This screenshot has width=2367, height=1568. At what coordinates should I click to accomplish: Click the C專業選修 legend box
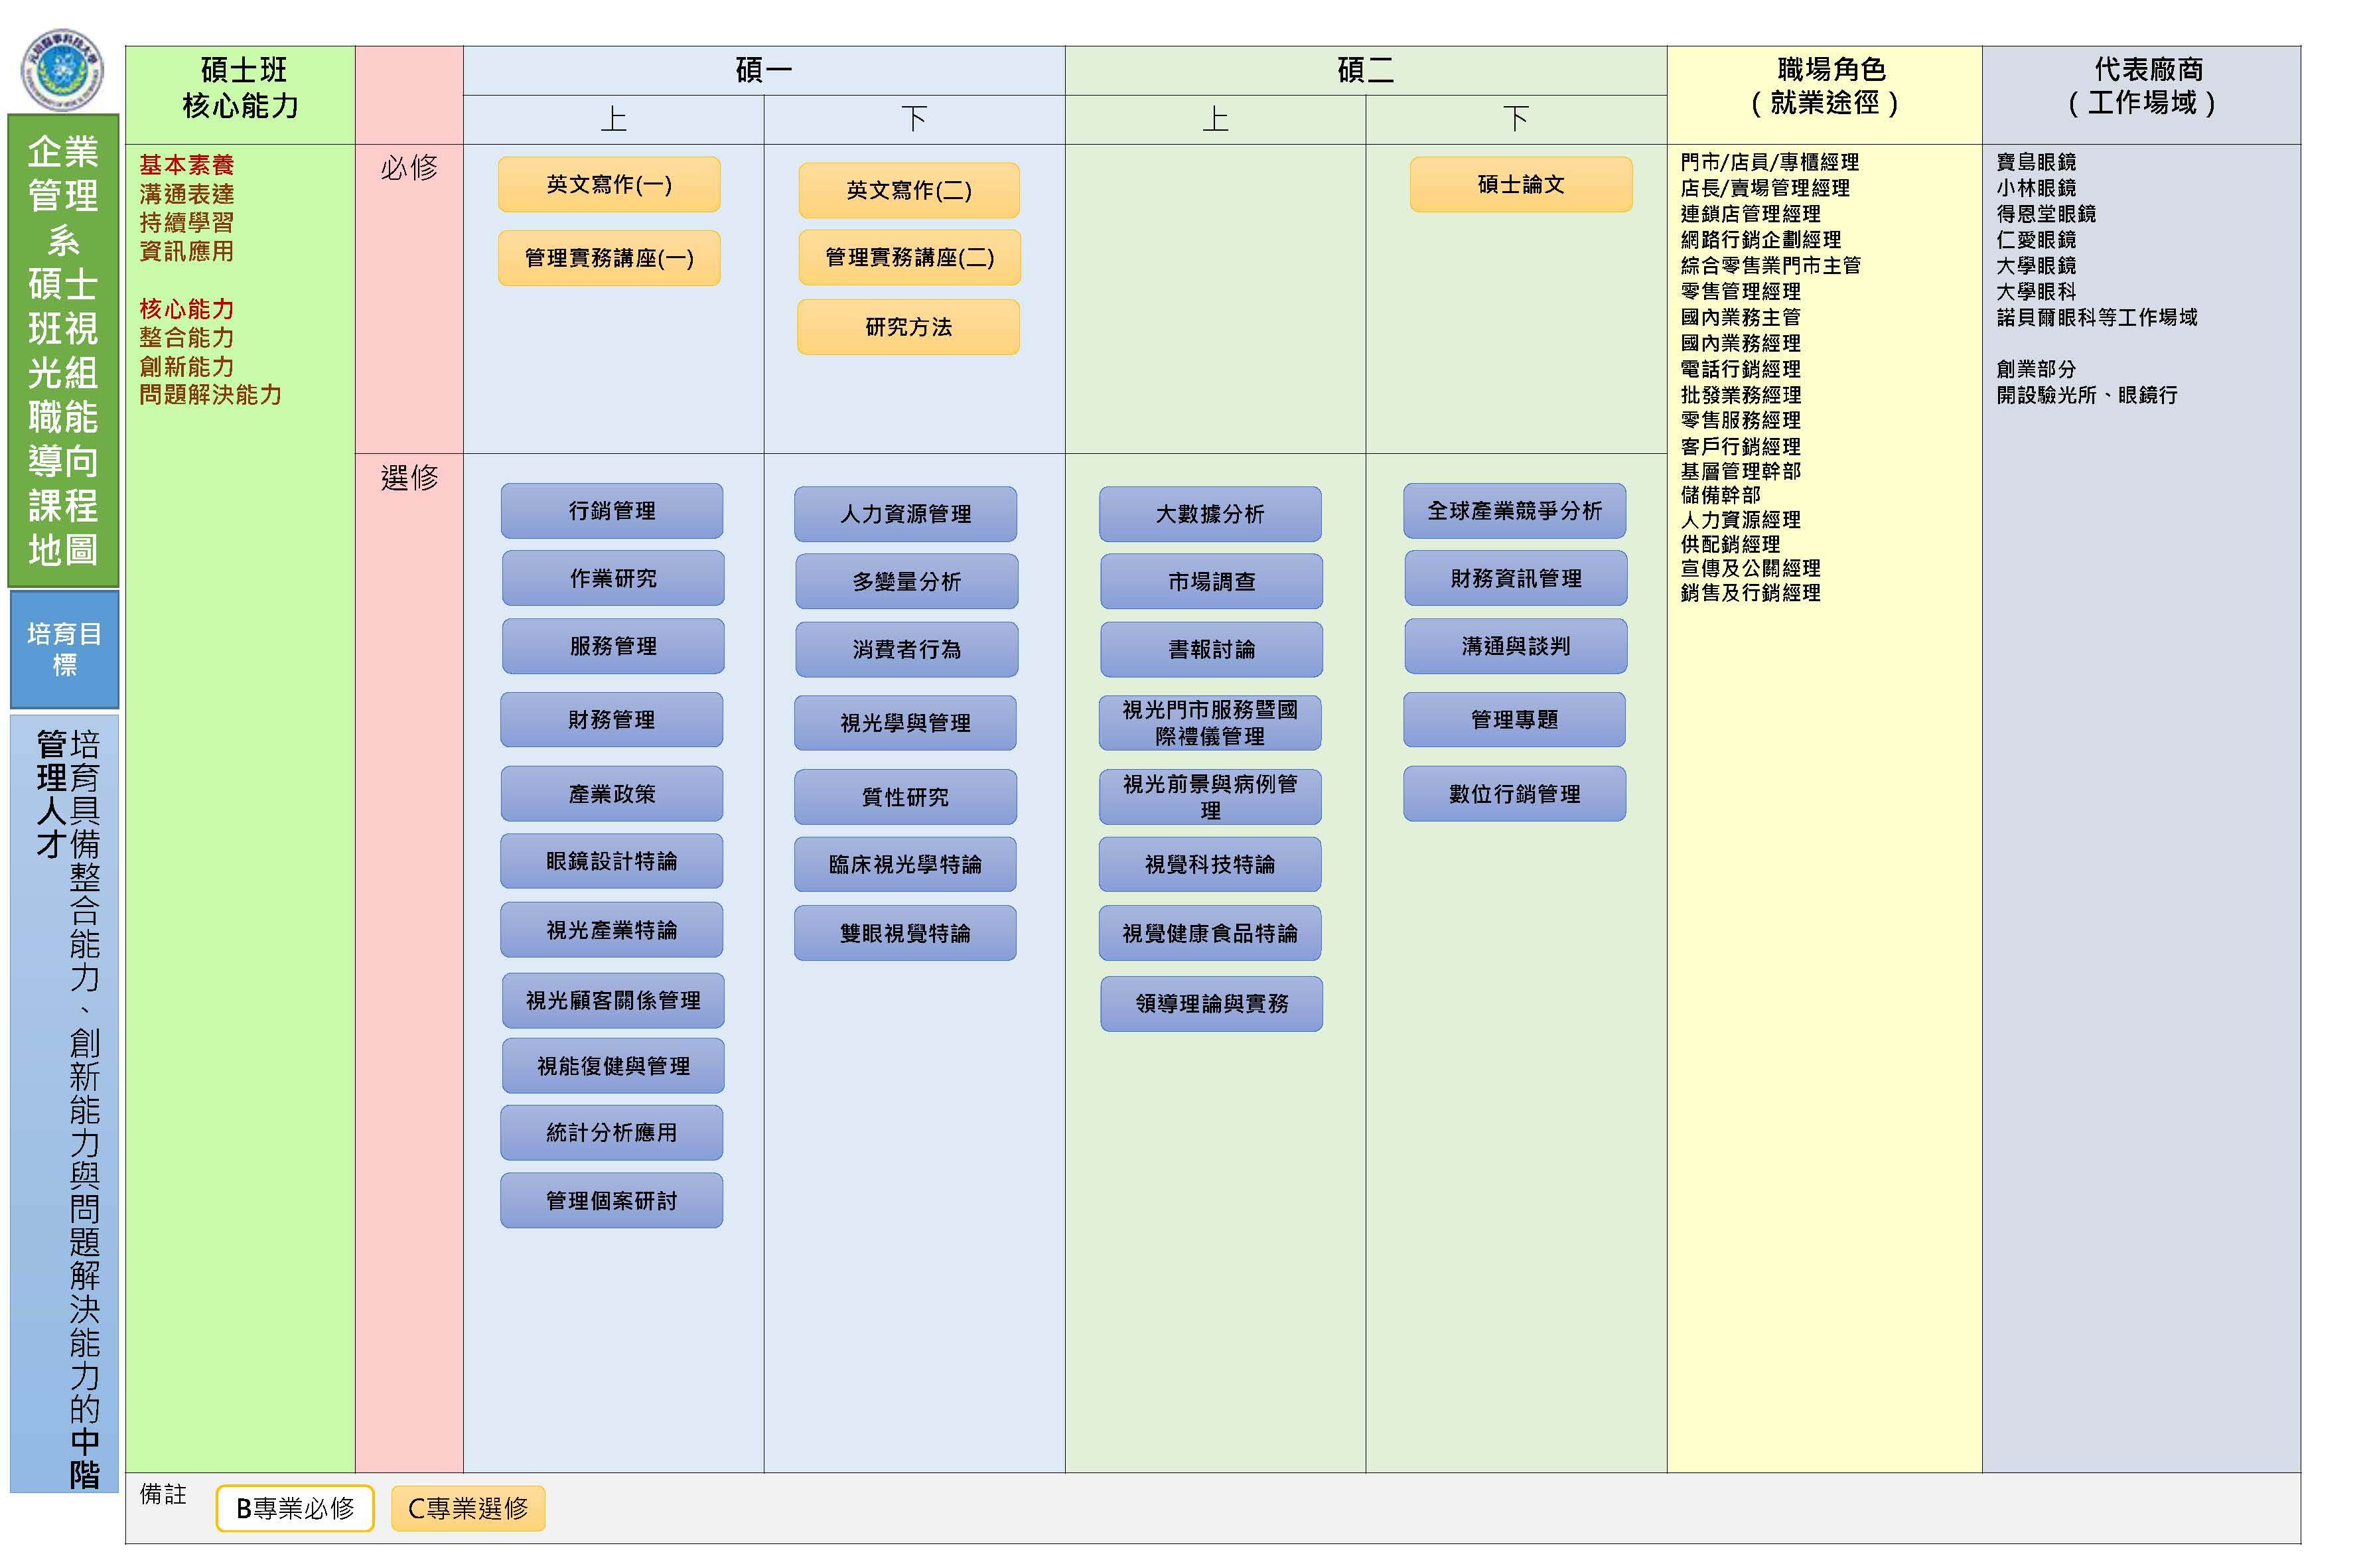coord(468,1508)
